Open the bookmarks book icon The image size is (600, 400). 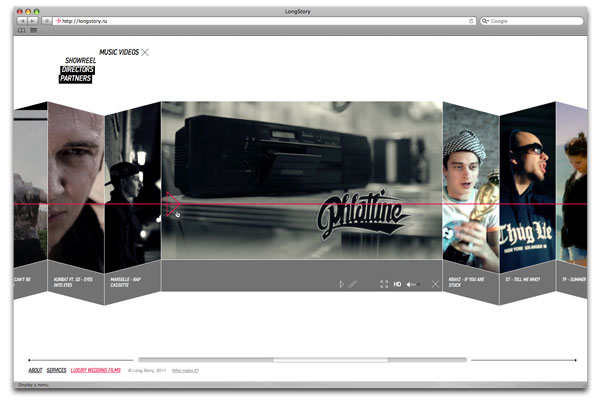pyautogui.click(x=22, y=30)
